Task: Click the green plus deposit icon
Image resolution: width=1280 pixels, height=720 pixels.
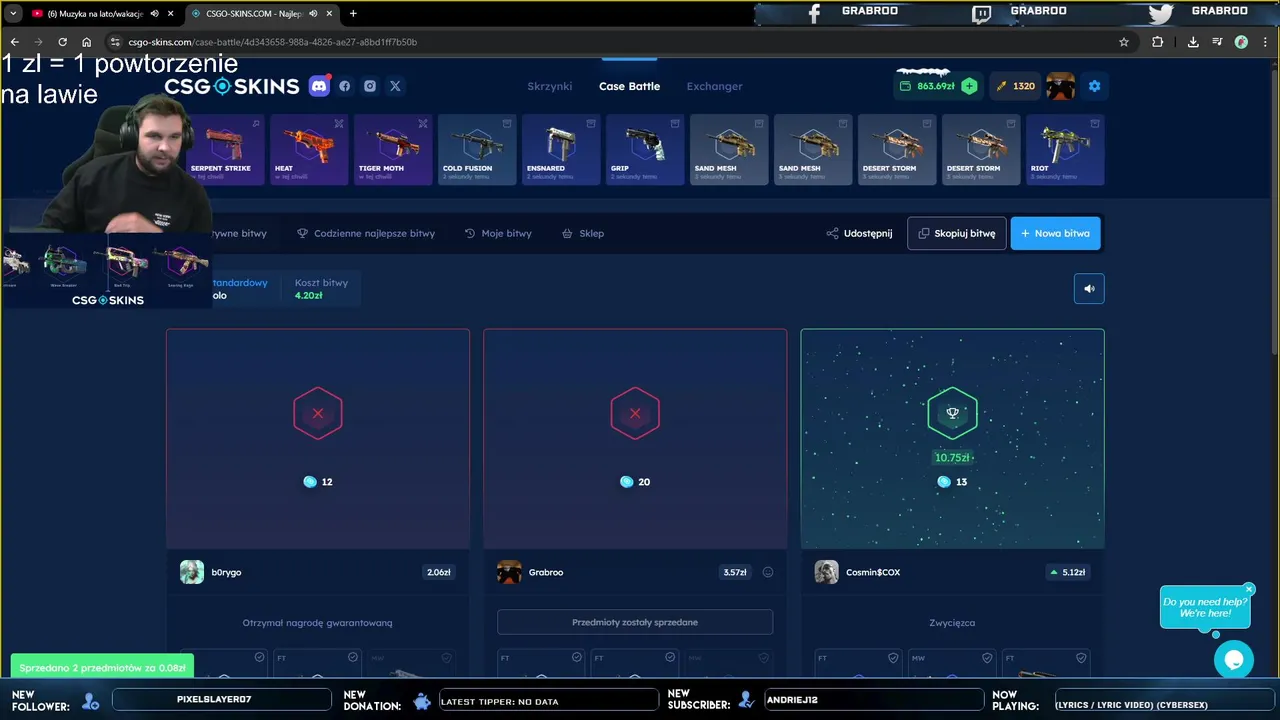Action: pos(969,86)
